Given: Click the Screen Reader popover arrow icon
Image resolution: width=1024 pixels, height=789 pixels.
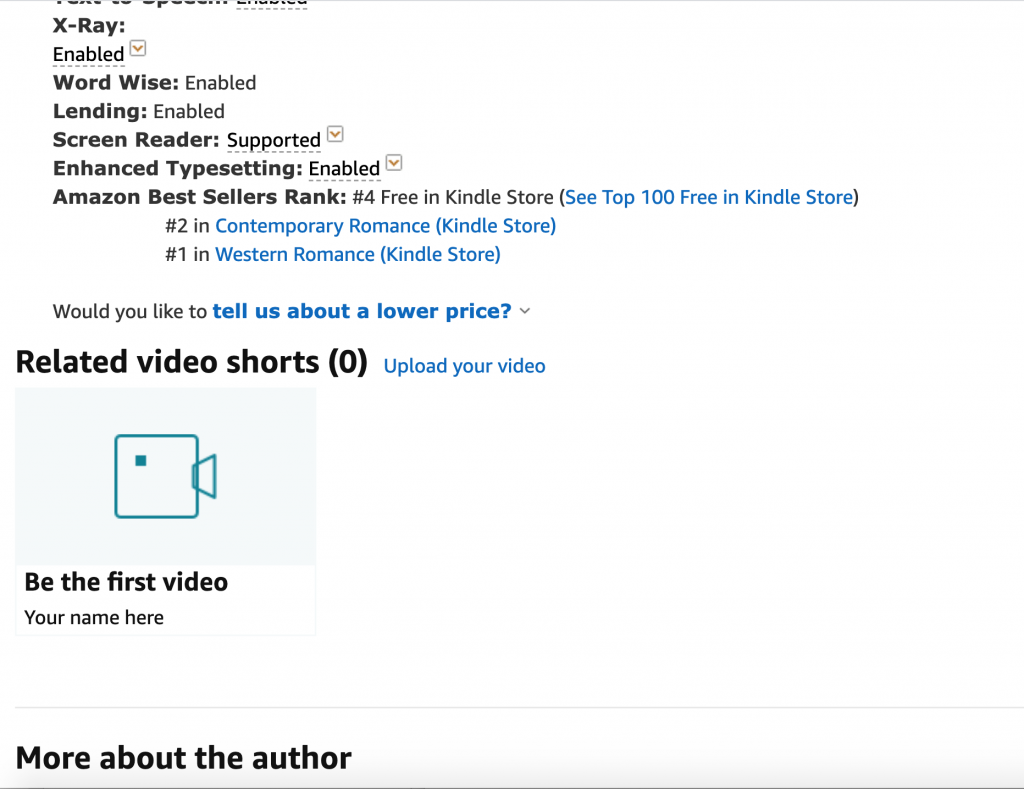Looking at the screenshot, I should pos(336,134).
